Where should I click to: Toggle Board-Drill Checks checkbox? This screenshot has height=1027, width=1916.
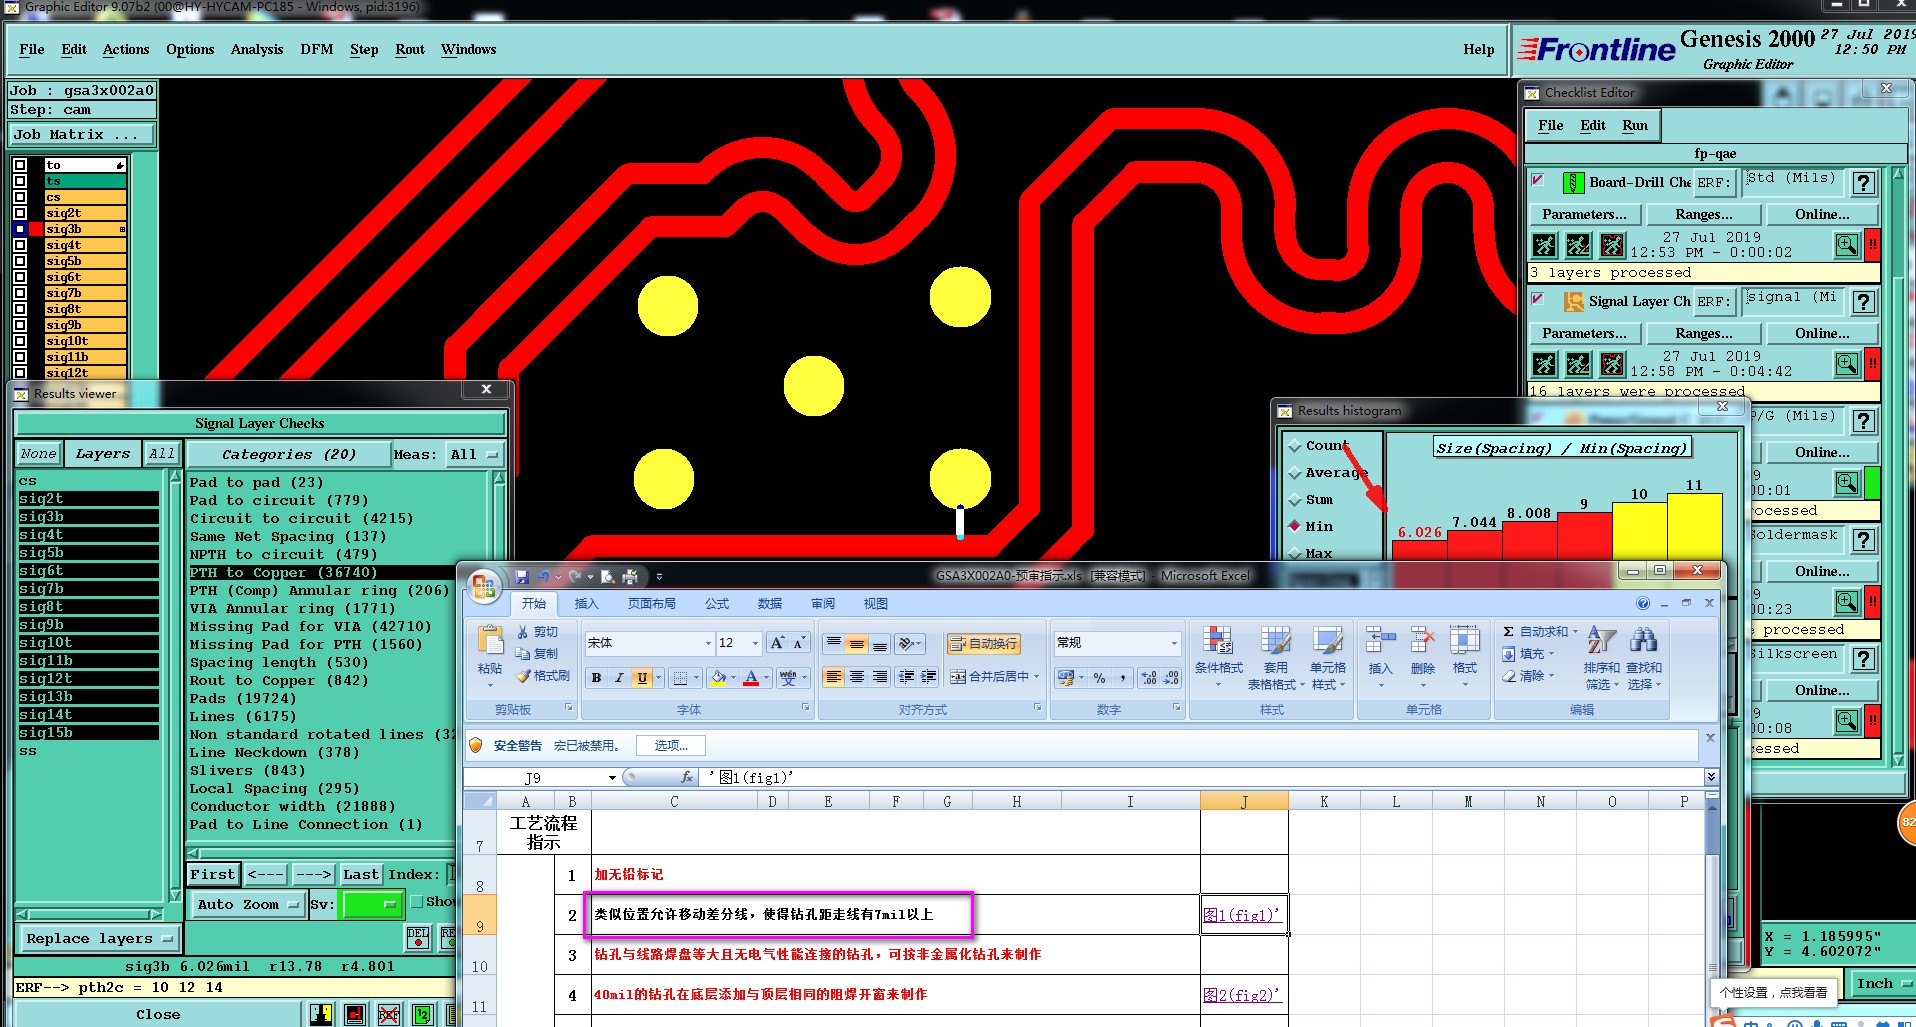[1539, 180]
